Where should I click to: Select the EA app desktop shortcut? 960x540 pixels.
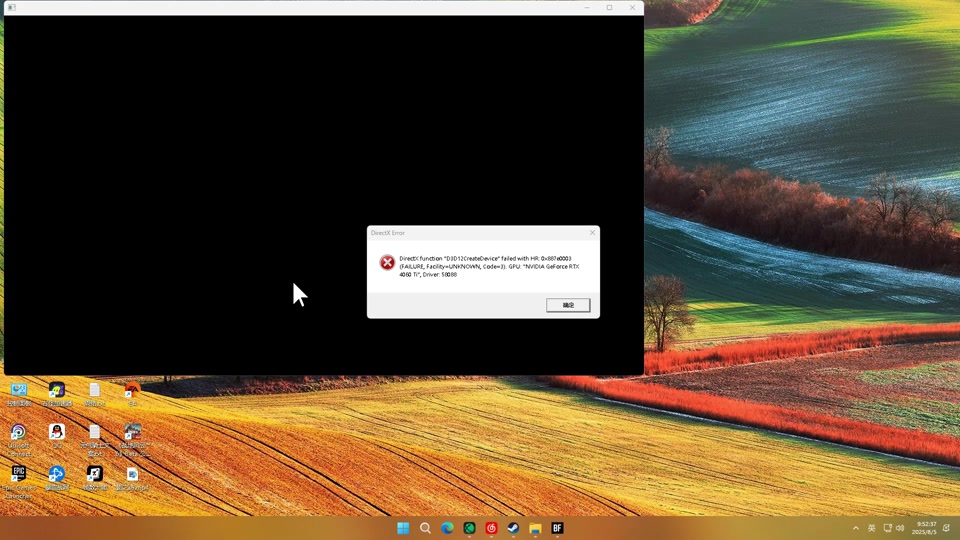[x=132, y=392]
